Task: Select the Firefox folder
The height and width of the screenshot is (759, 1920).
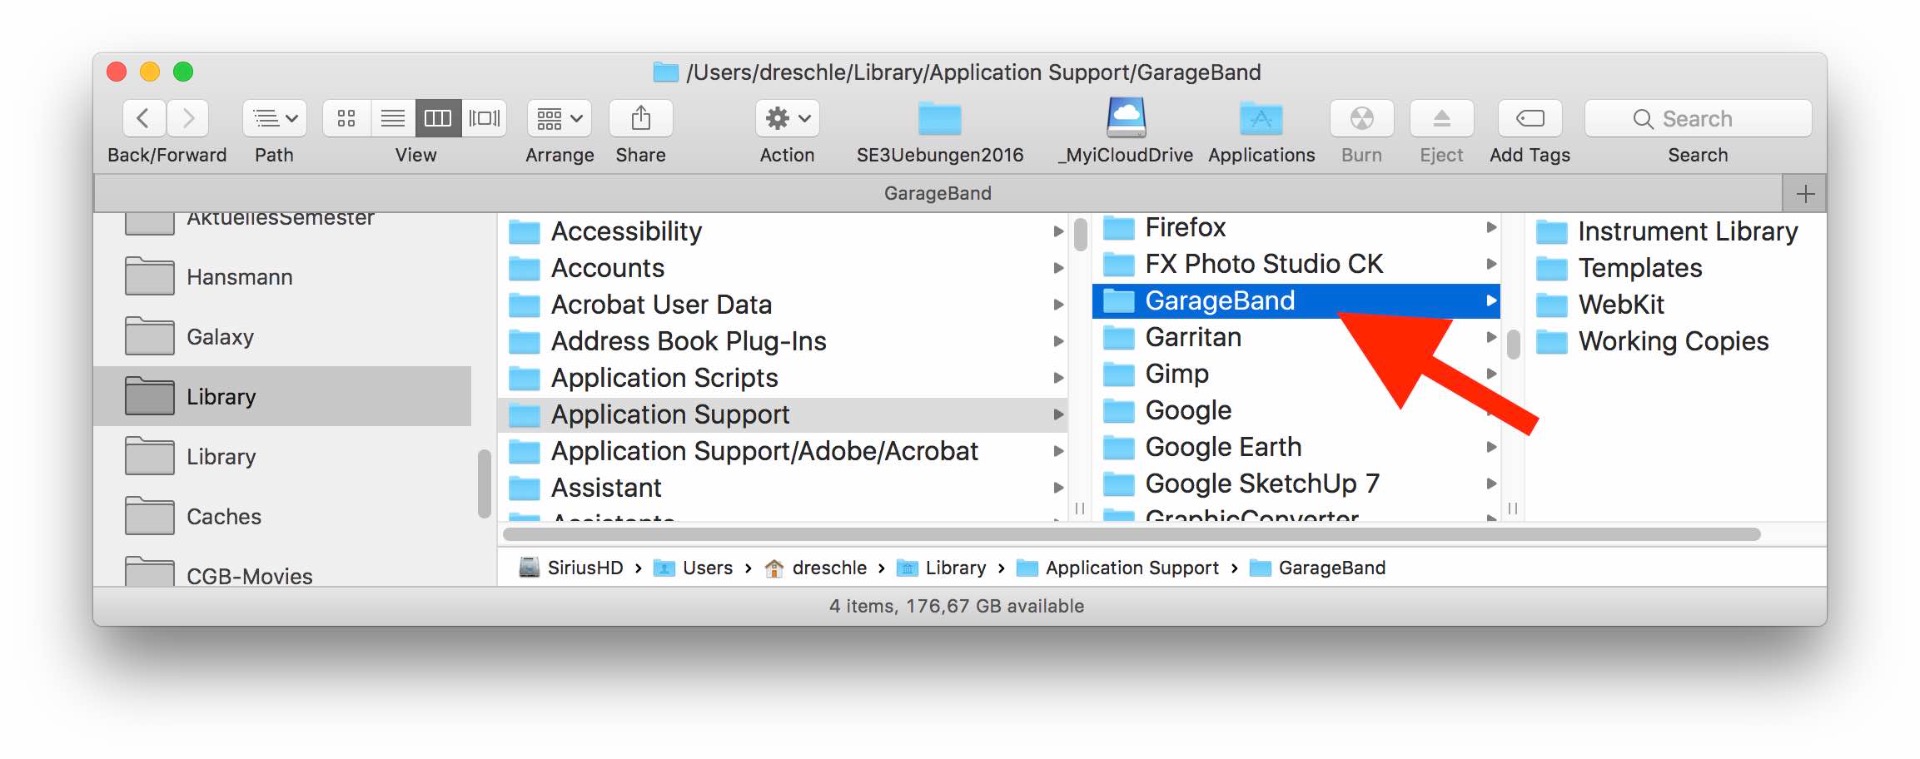Action: [1296, 228]
